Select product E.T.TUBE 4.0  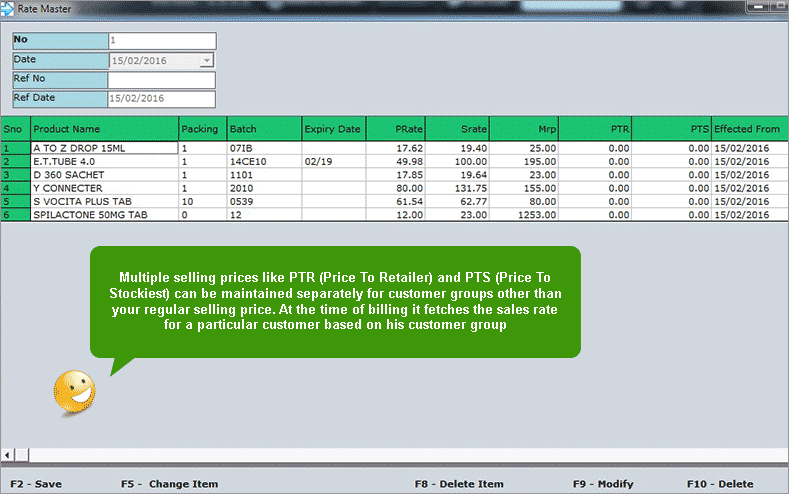click(105, 161)
